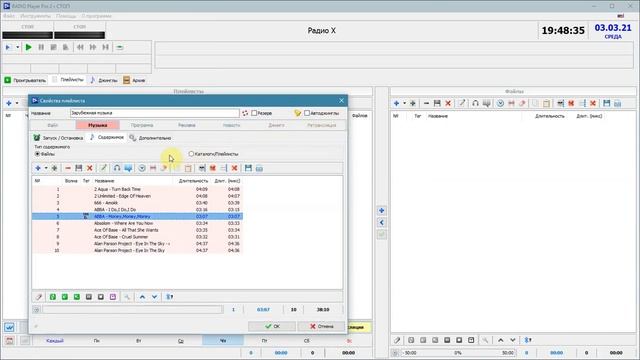Click purple square icon below track list
Image resolution: width=640 pixels, height=360 pixels.
click(113, 297)
